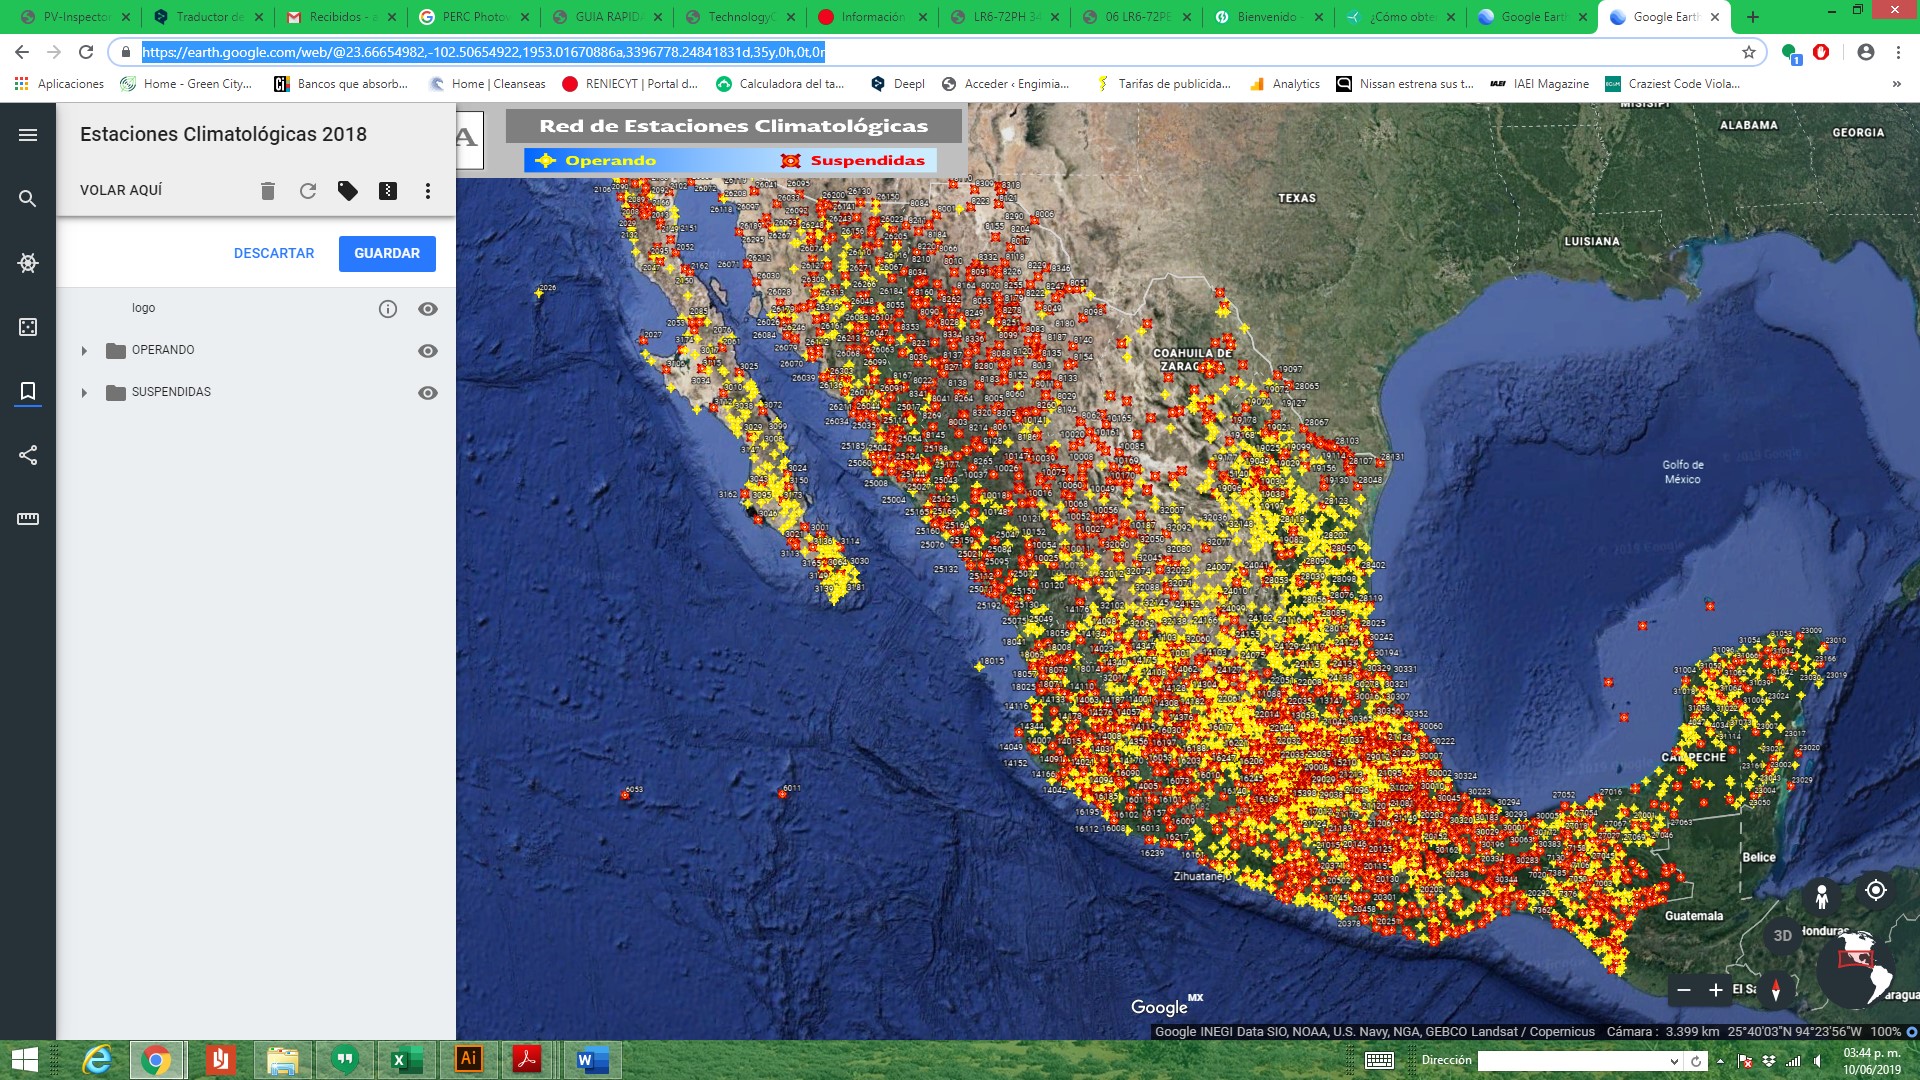Reload the current page
The width and height of the screenshot is (1920, 1080).
pos(86,52)
